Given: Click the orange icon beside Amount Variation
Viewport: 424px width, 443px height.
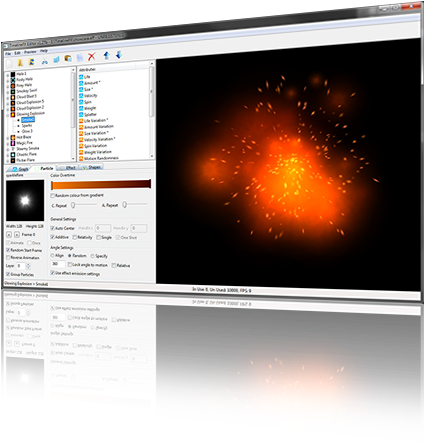Looking at the screenshot, I should pos(81,127).
